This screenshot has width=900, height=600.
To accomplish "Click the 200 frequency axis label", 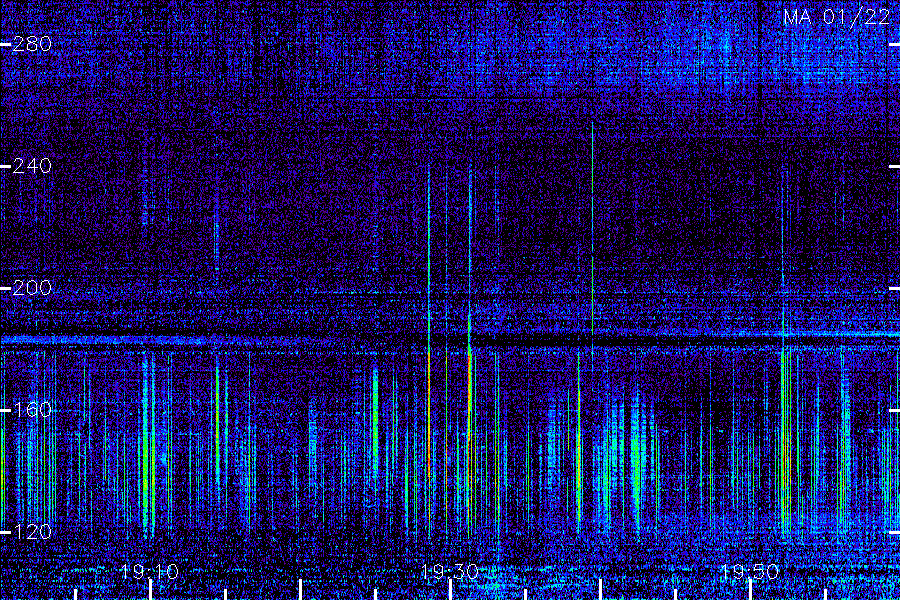I will (x=32, y=288).
